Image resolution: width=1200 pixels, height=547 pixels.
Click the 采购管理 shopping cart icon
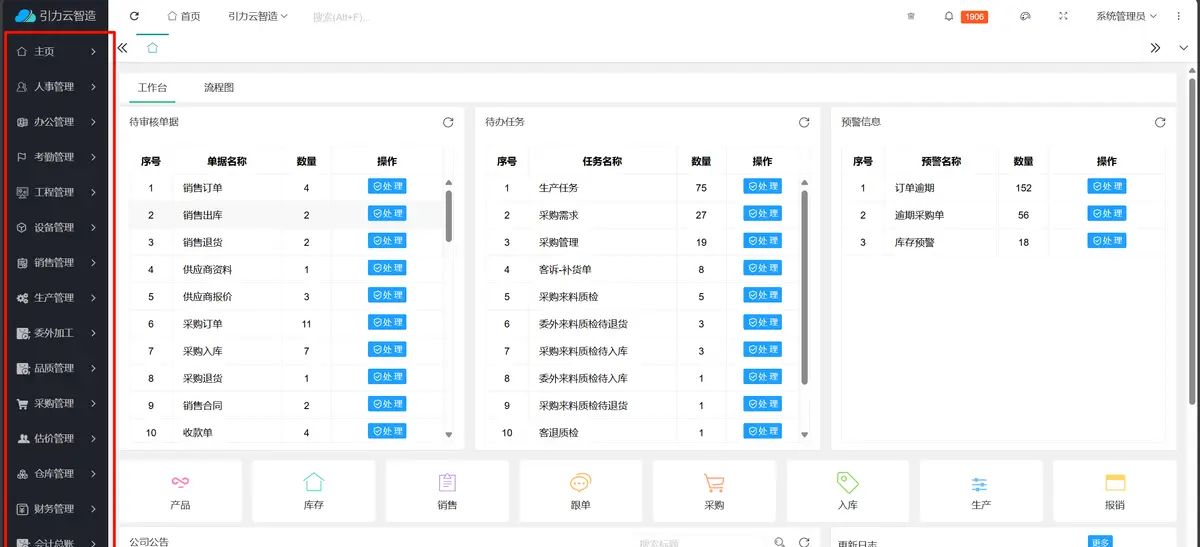(22, 403)
